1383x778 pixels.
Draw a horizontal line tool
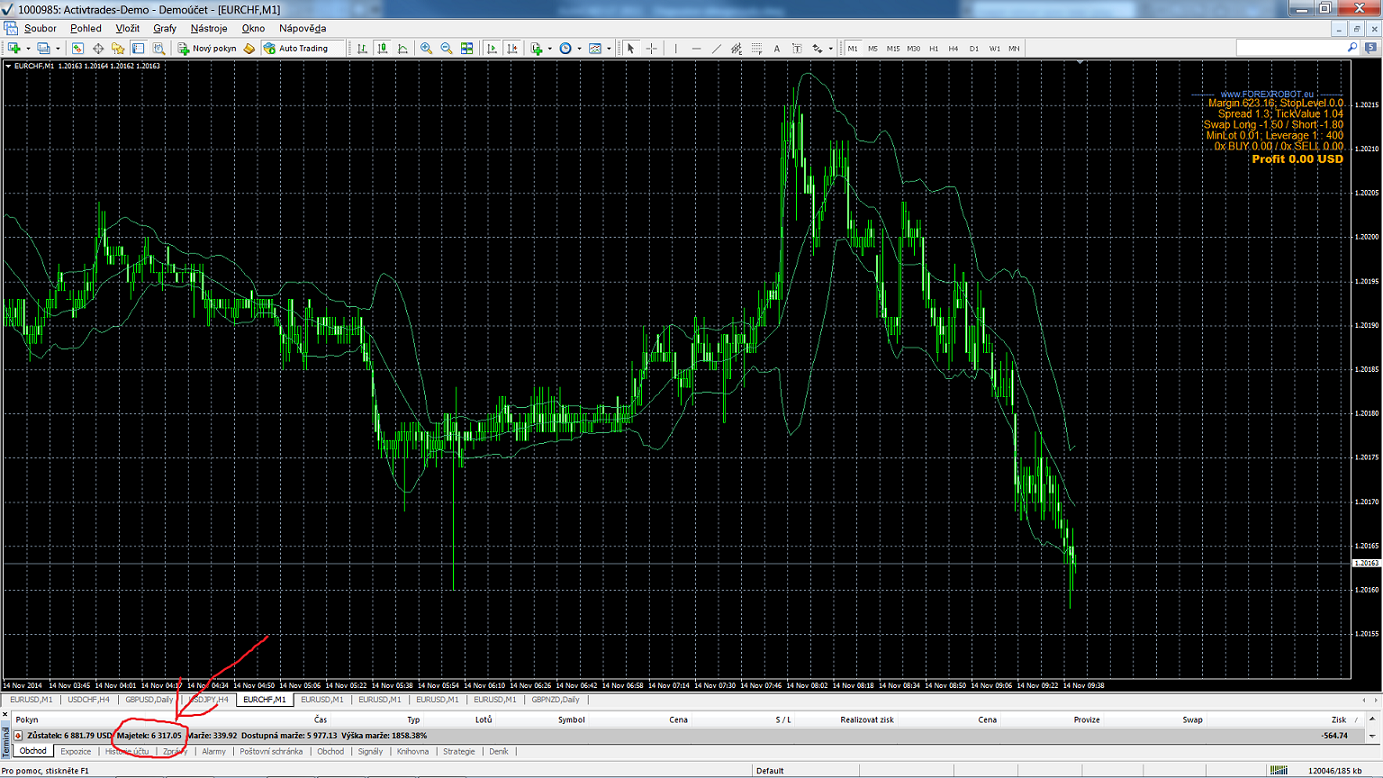point(696,48)
